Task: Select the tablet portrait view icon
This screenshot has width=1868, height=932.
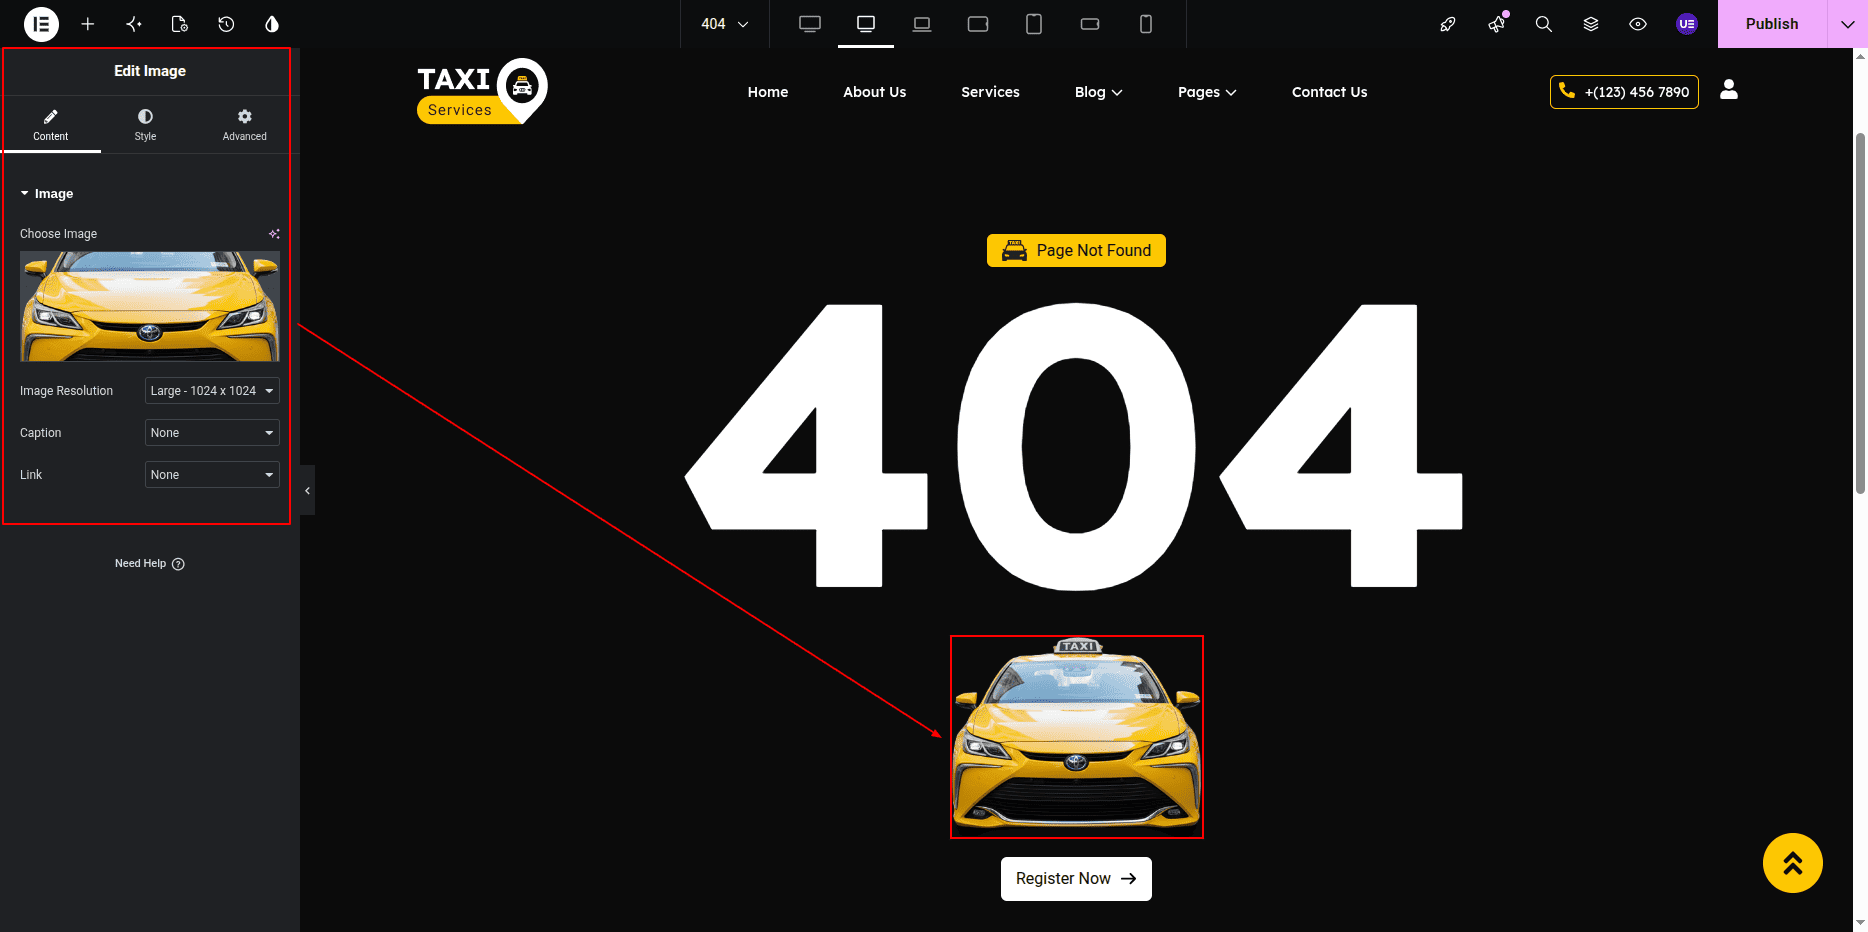Action: (x=1034, y=24)
